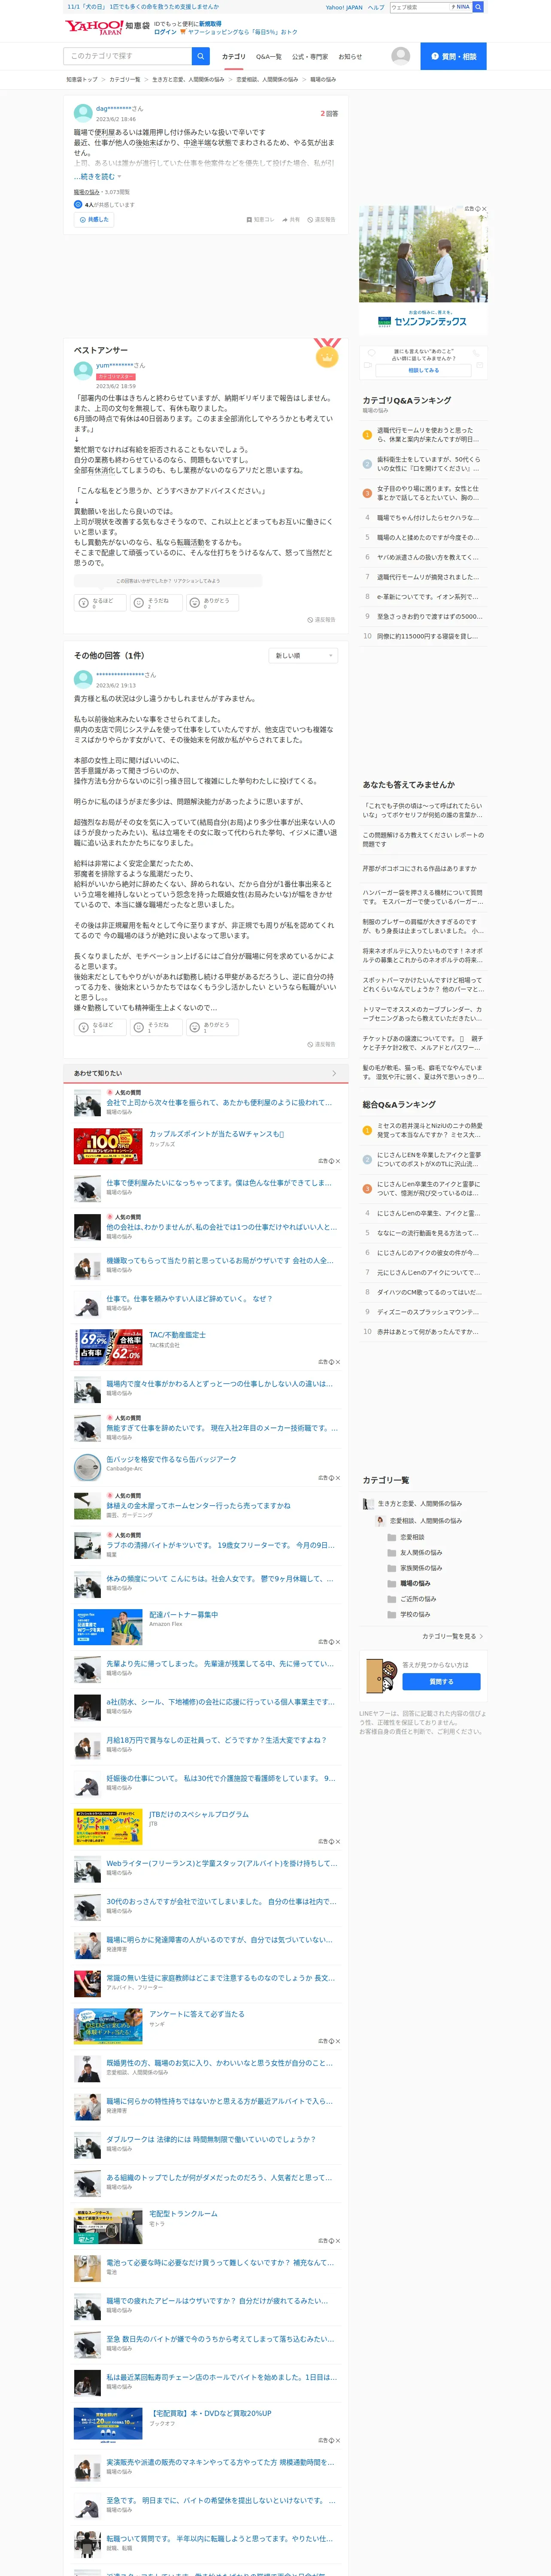Screen dimensions: 551x2576
Task: Open 職場の悩み in category list
Action: click(415, 1583)
